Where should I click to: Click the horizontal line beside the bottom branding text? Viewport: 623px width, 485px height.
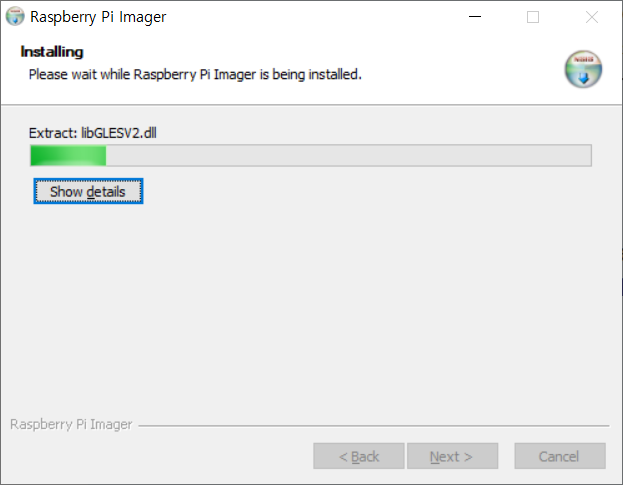click(373, 425)
